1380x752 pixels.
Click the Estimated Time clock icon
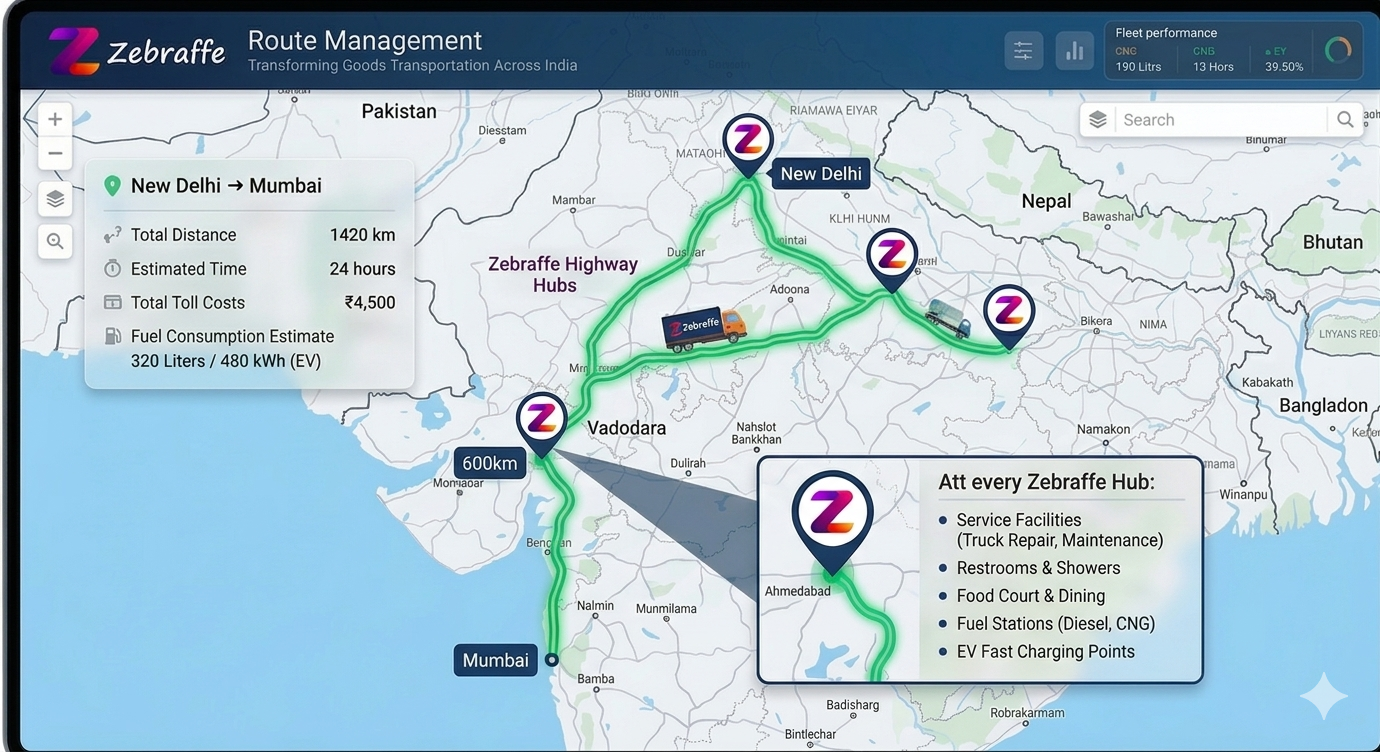(x=112, y=269)
